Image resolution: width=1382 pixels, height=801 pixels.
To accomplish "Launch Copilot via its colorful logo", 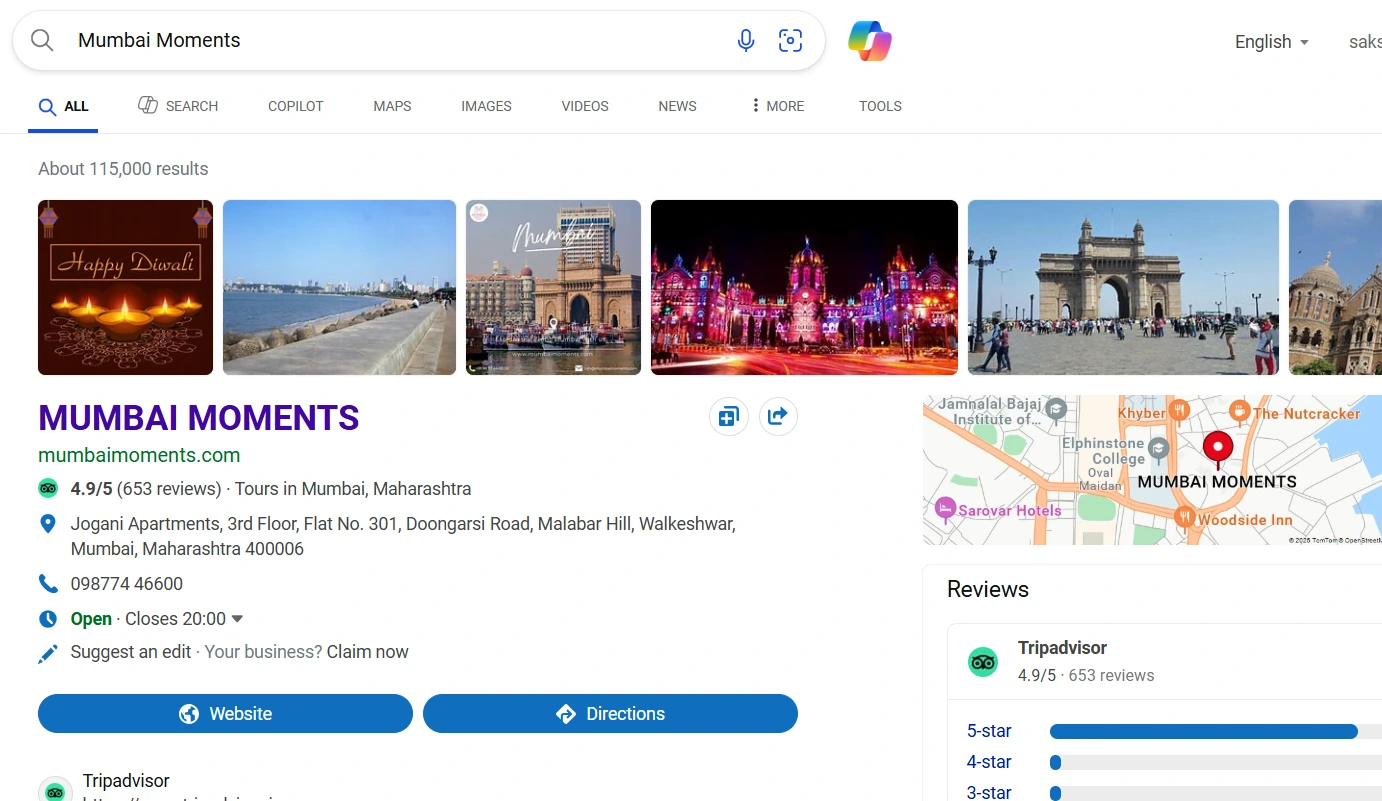I will pyautogui.click(x=869, y=42).
